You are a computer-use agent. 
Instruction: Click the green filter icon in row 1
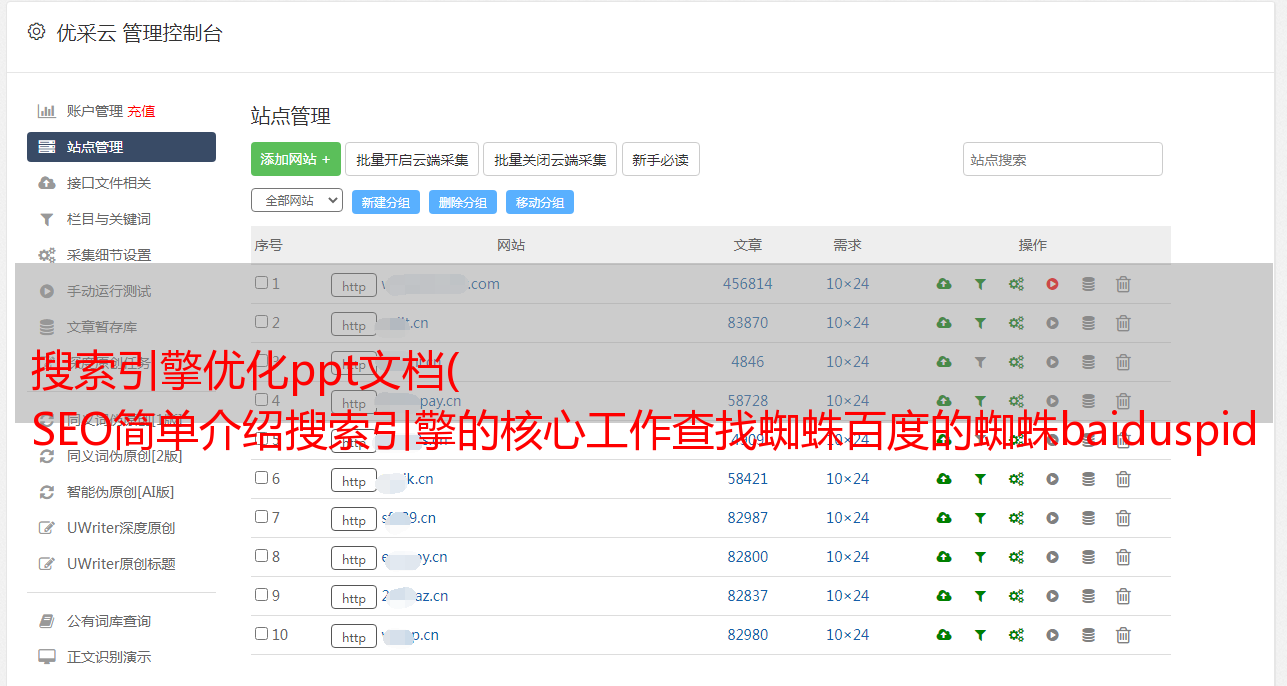(x=980, y=284)
